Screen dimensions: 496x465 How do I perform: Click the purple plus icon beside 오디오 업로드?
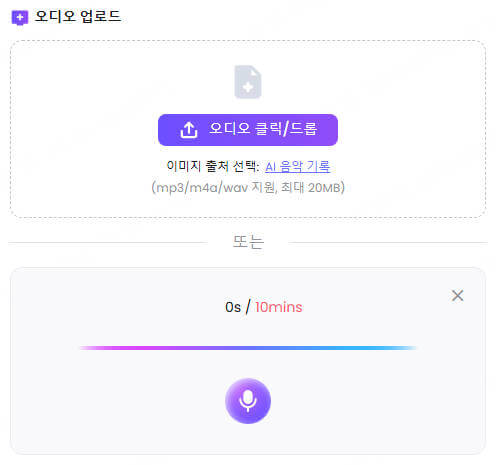pyautogui.click(x=20, y=18)
